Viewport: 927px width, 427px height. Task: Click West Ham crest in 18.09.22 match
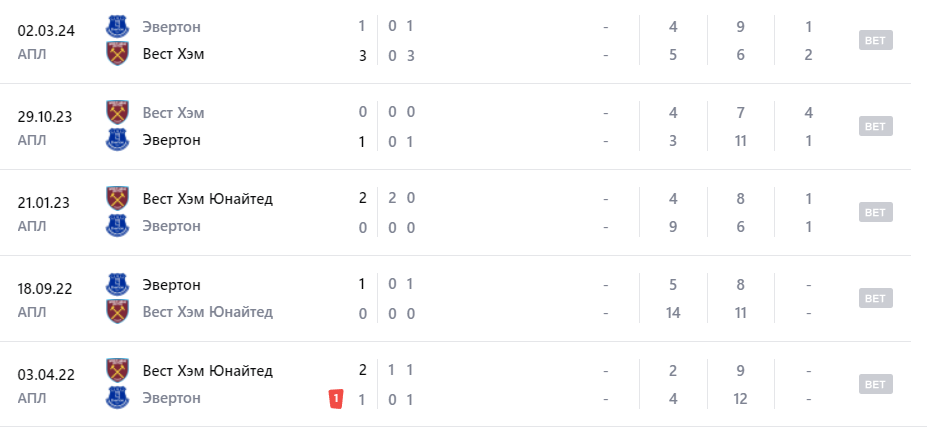point(118,312)
